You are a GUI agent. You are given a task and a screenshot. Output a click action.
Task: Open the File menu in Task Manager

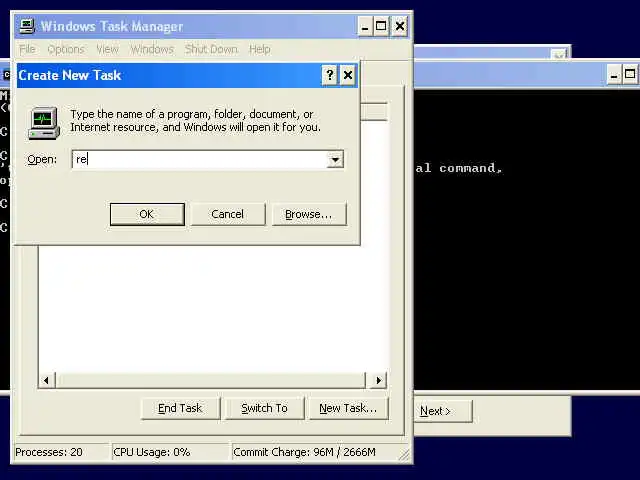pyautogui.click(x=27, y=49)
